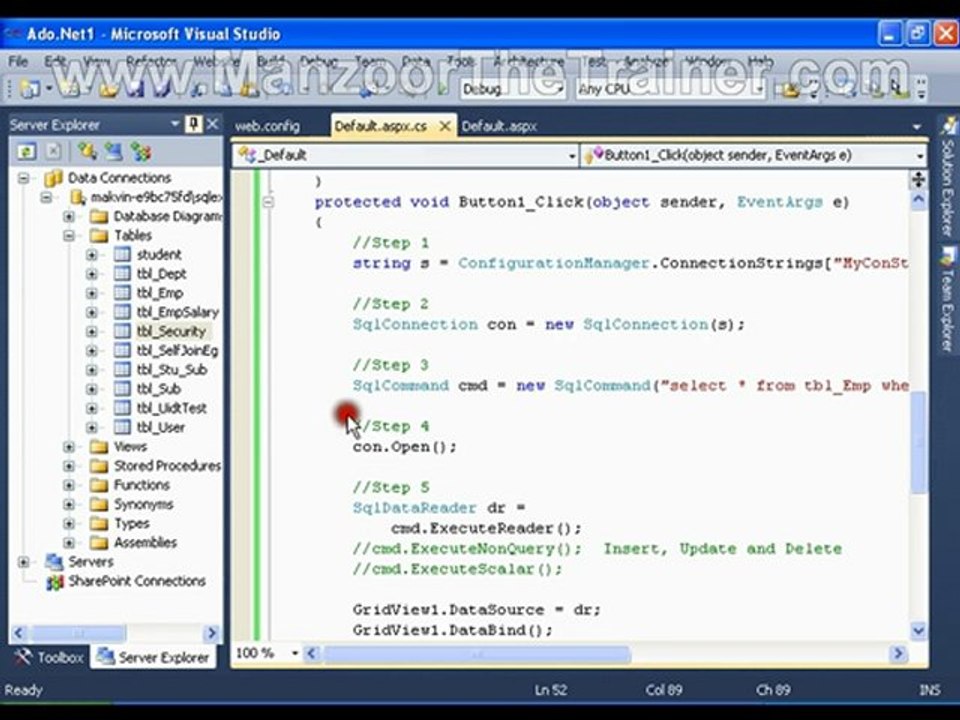The width and height of the screenshot is (960, 720).
Task: Click the con.Open(); code line
Action: click(405, 446)
